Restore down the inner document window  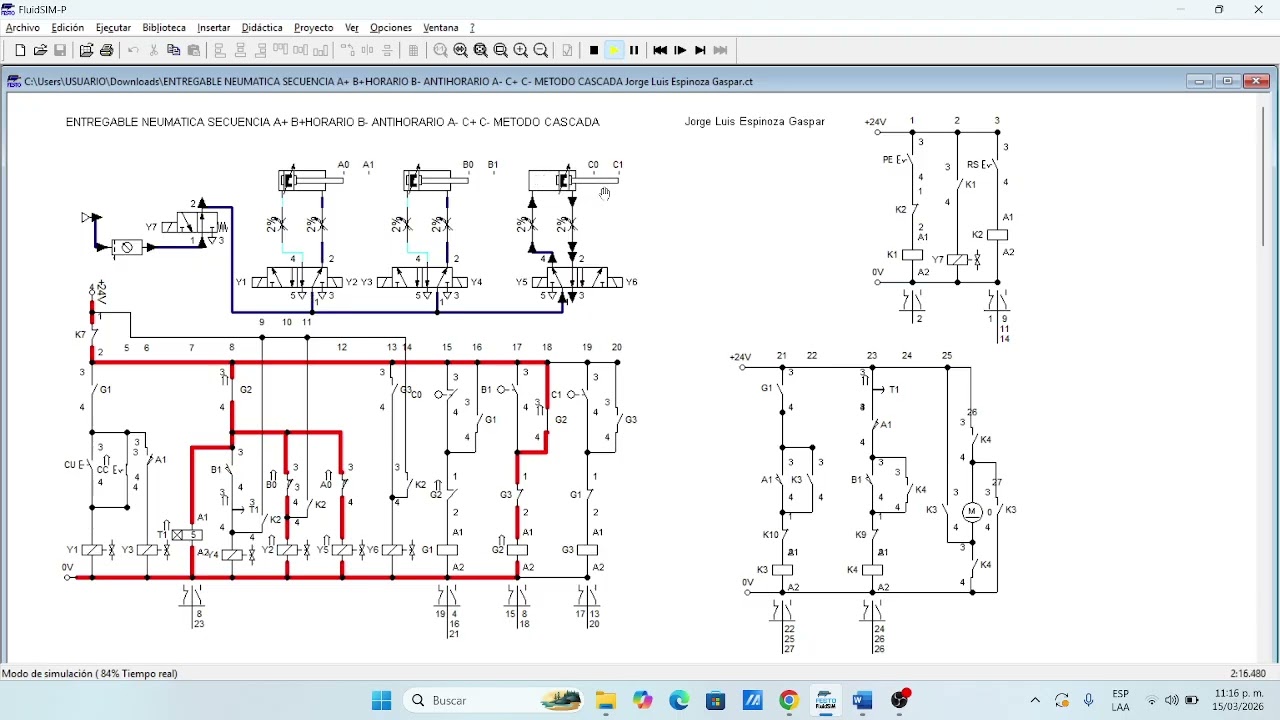click(1228, 82)
